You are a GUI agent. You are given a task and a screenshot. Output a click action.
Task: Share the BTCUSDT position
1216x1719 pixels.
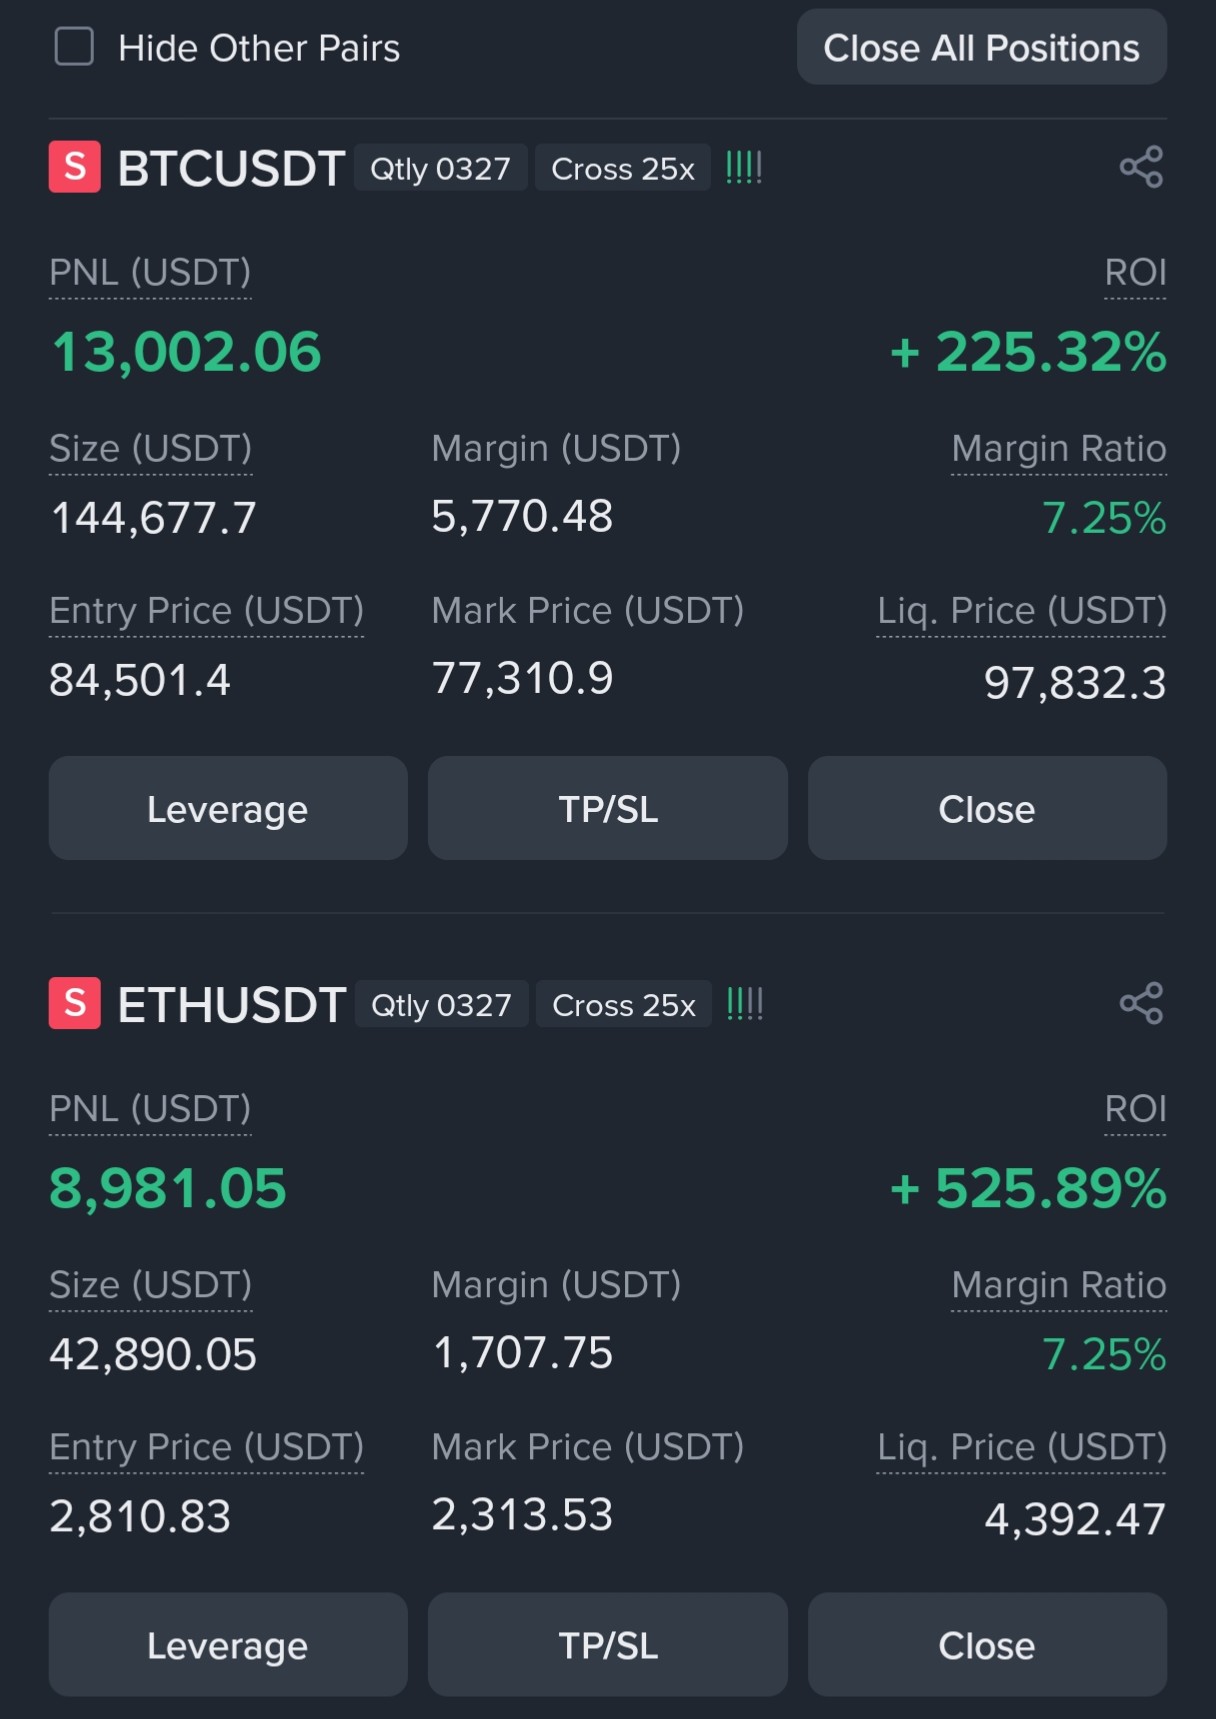tap(1141, 167)
